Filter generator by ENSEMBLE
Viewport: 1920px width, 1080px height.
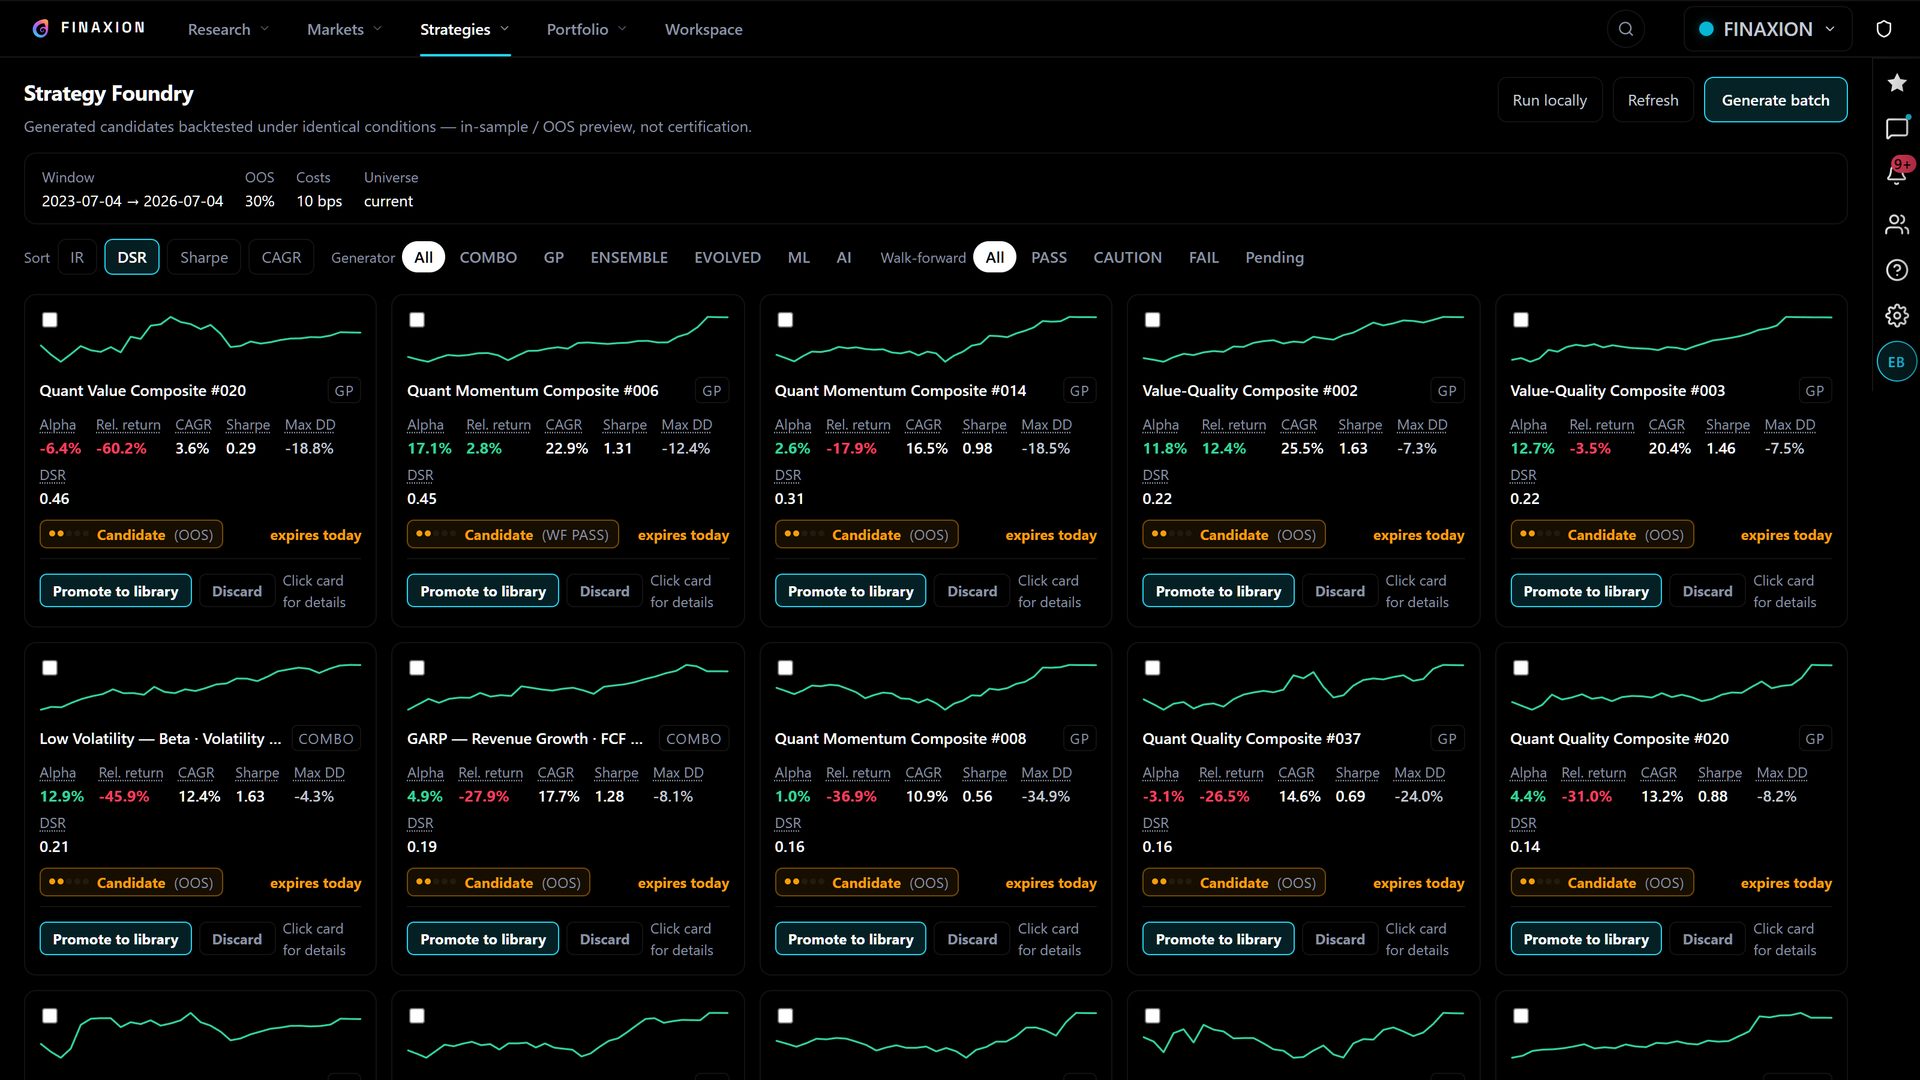pyautogui.click(x=629, y=257)
